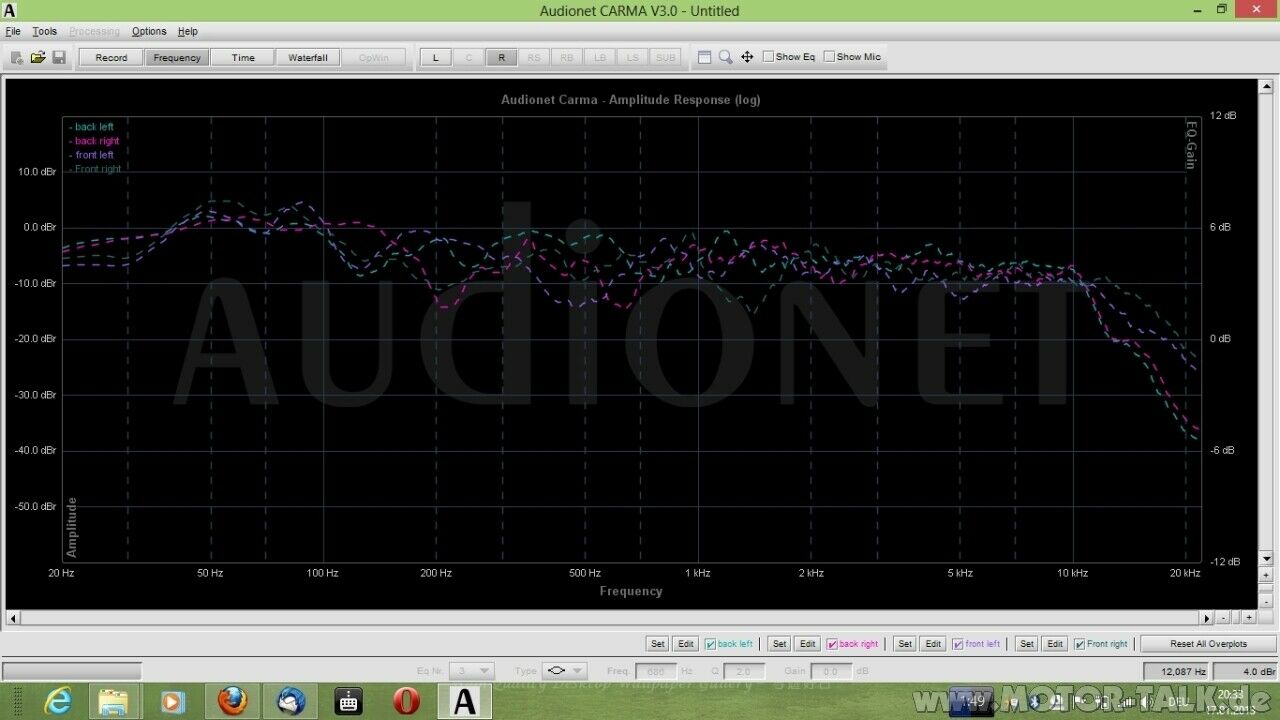Select the LS channel button
1280x720 pixels.
[633, 57]
